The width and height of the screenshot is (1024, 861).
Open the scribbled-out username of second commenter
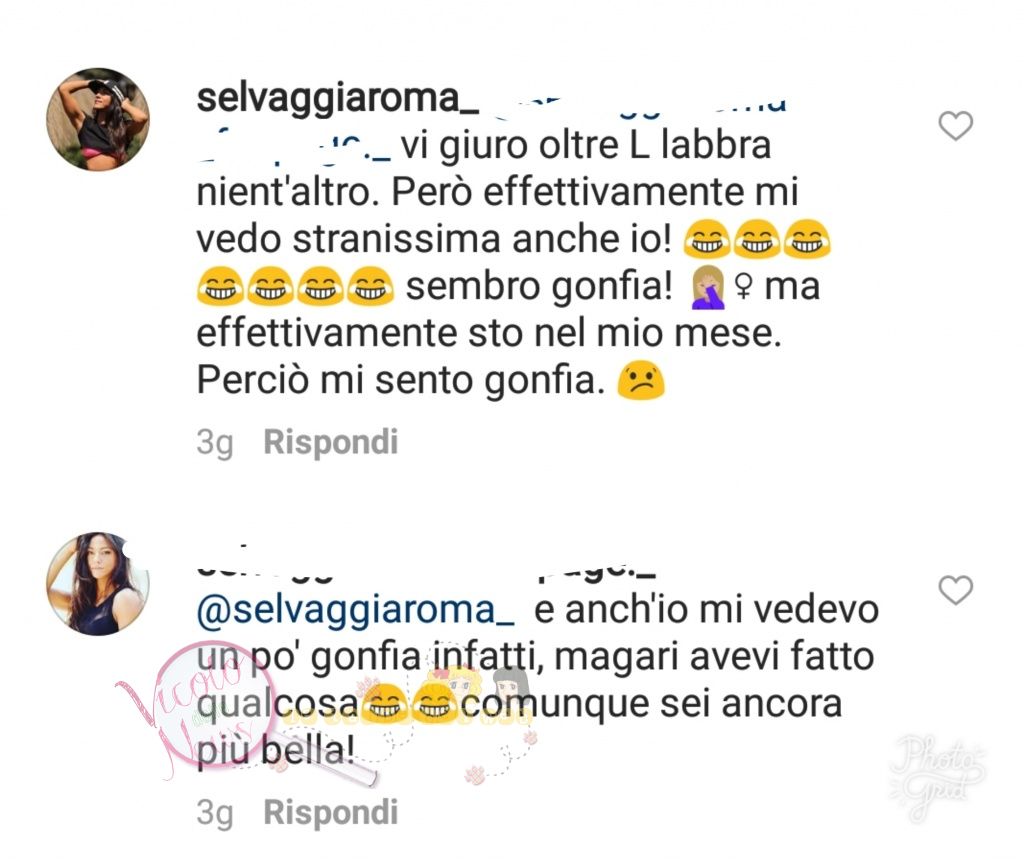tap(426, 565)
